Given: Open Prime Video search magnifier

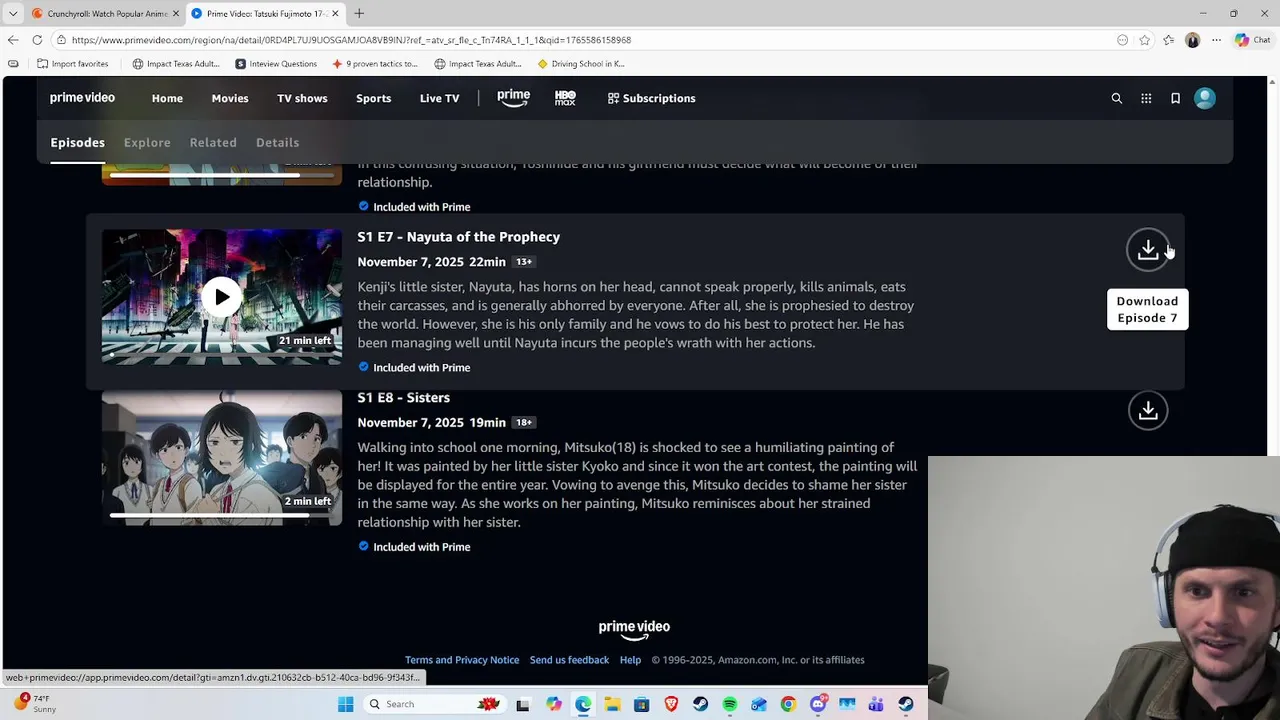Looking at the screenshot, I should point(1117,98).
